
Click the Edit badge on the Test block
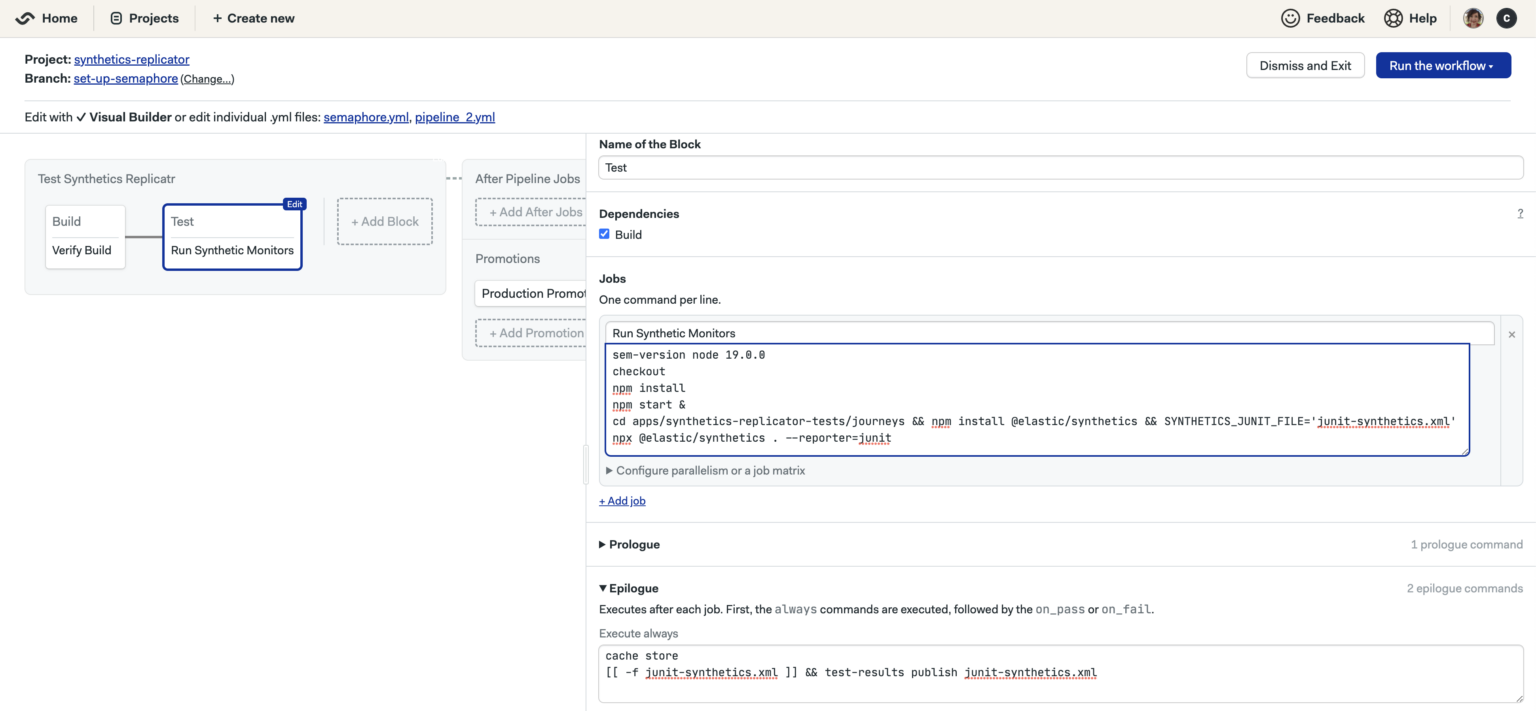coord(294,203)
